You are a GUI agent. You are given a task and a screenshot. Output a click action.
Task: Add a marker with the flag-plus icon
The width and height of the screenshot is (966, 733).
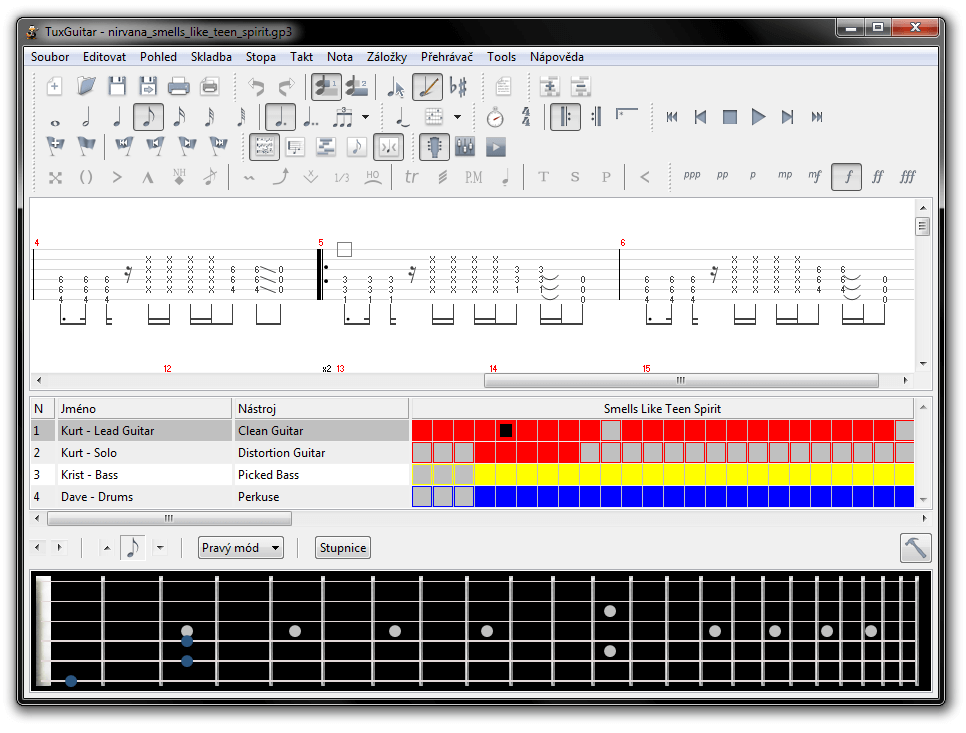(55, 147)
